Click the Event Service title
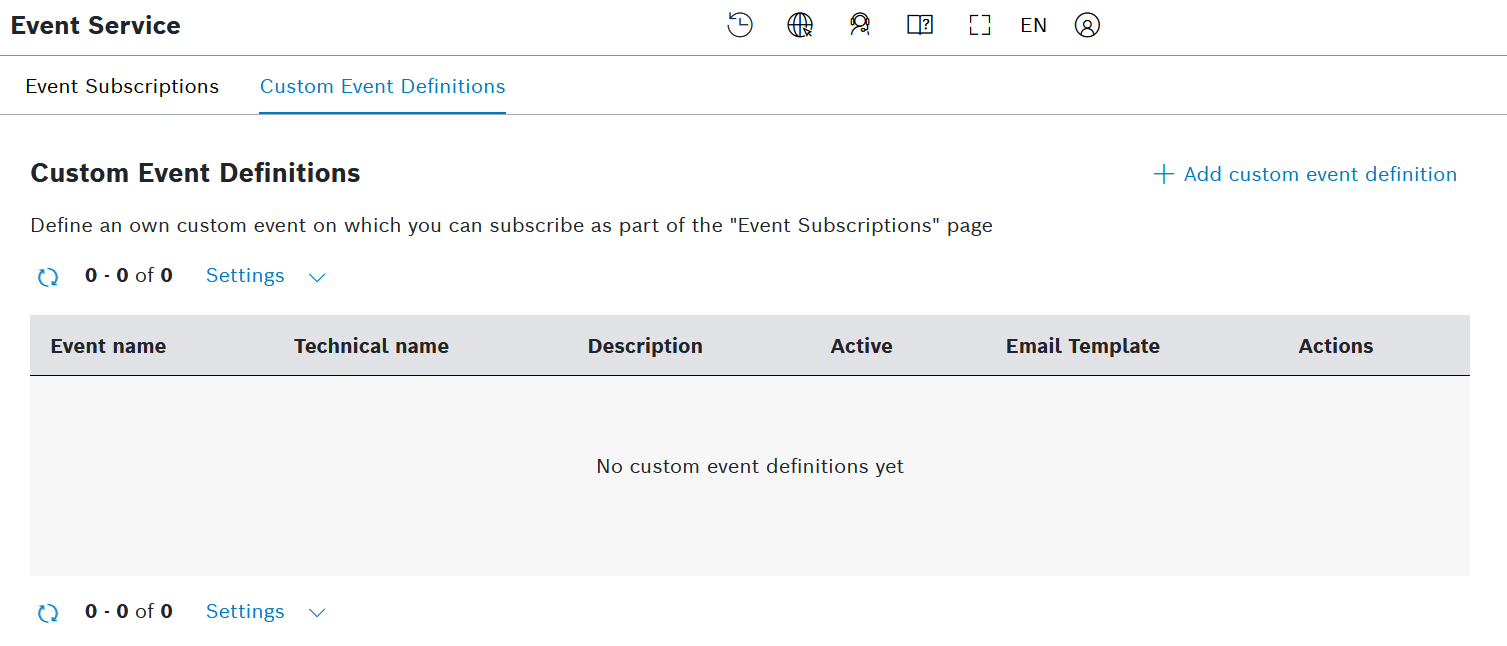Image resolution: width=1507 pixels, height=646 pixels. coord(96,26)
